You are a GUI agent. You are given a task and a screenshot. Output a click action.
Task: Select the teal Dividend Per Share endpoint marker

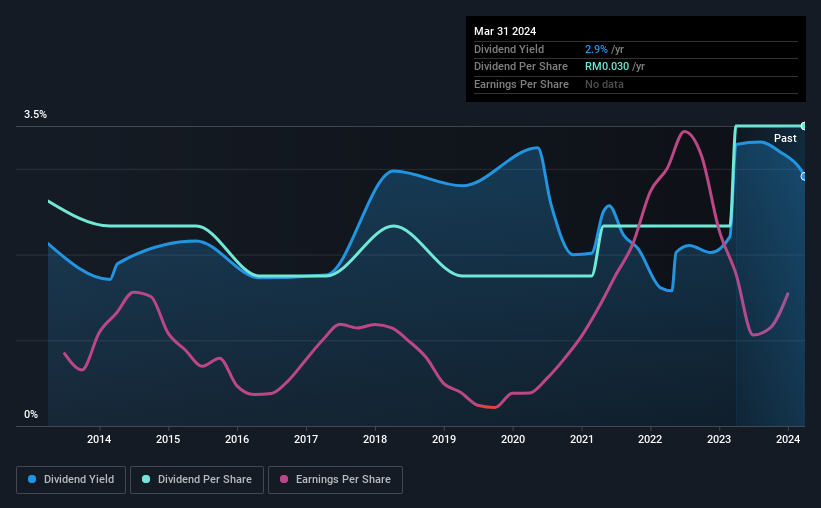tap(804, 126)
